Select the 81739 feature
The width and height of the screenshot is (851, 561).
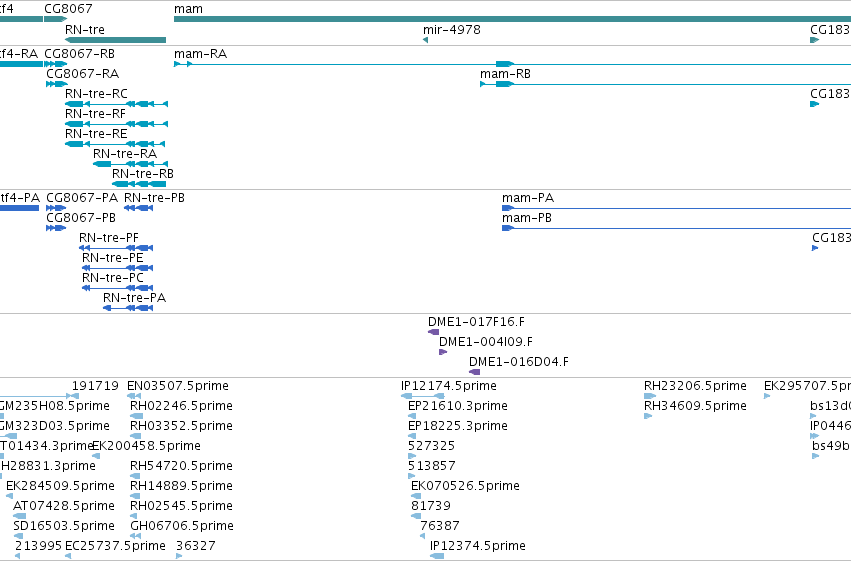(x=416, y=517)
